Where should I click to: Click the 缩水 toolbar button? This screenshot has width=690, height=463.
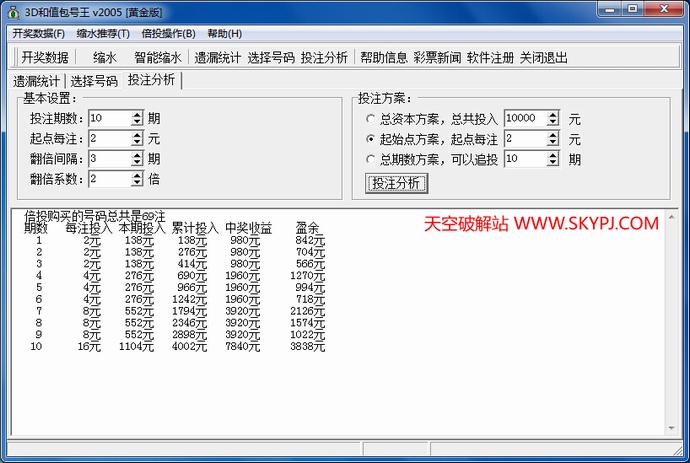coord(105,57)
